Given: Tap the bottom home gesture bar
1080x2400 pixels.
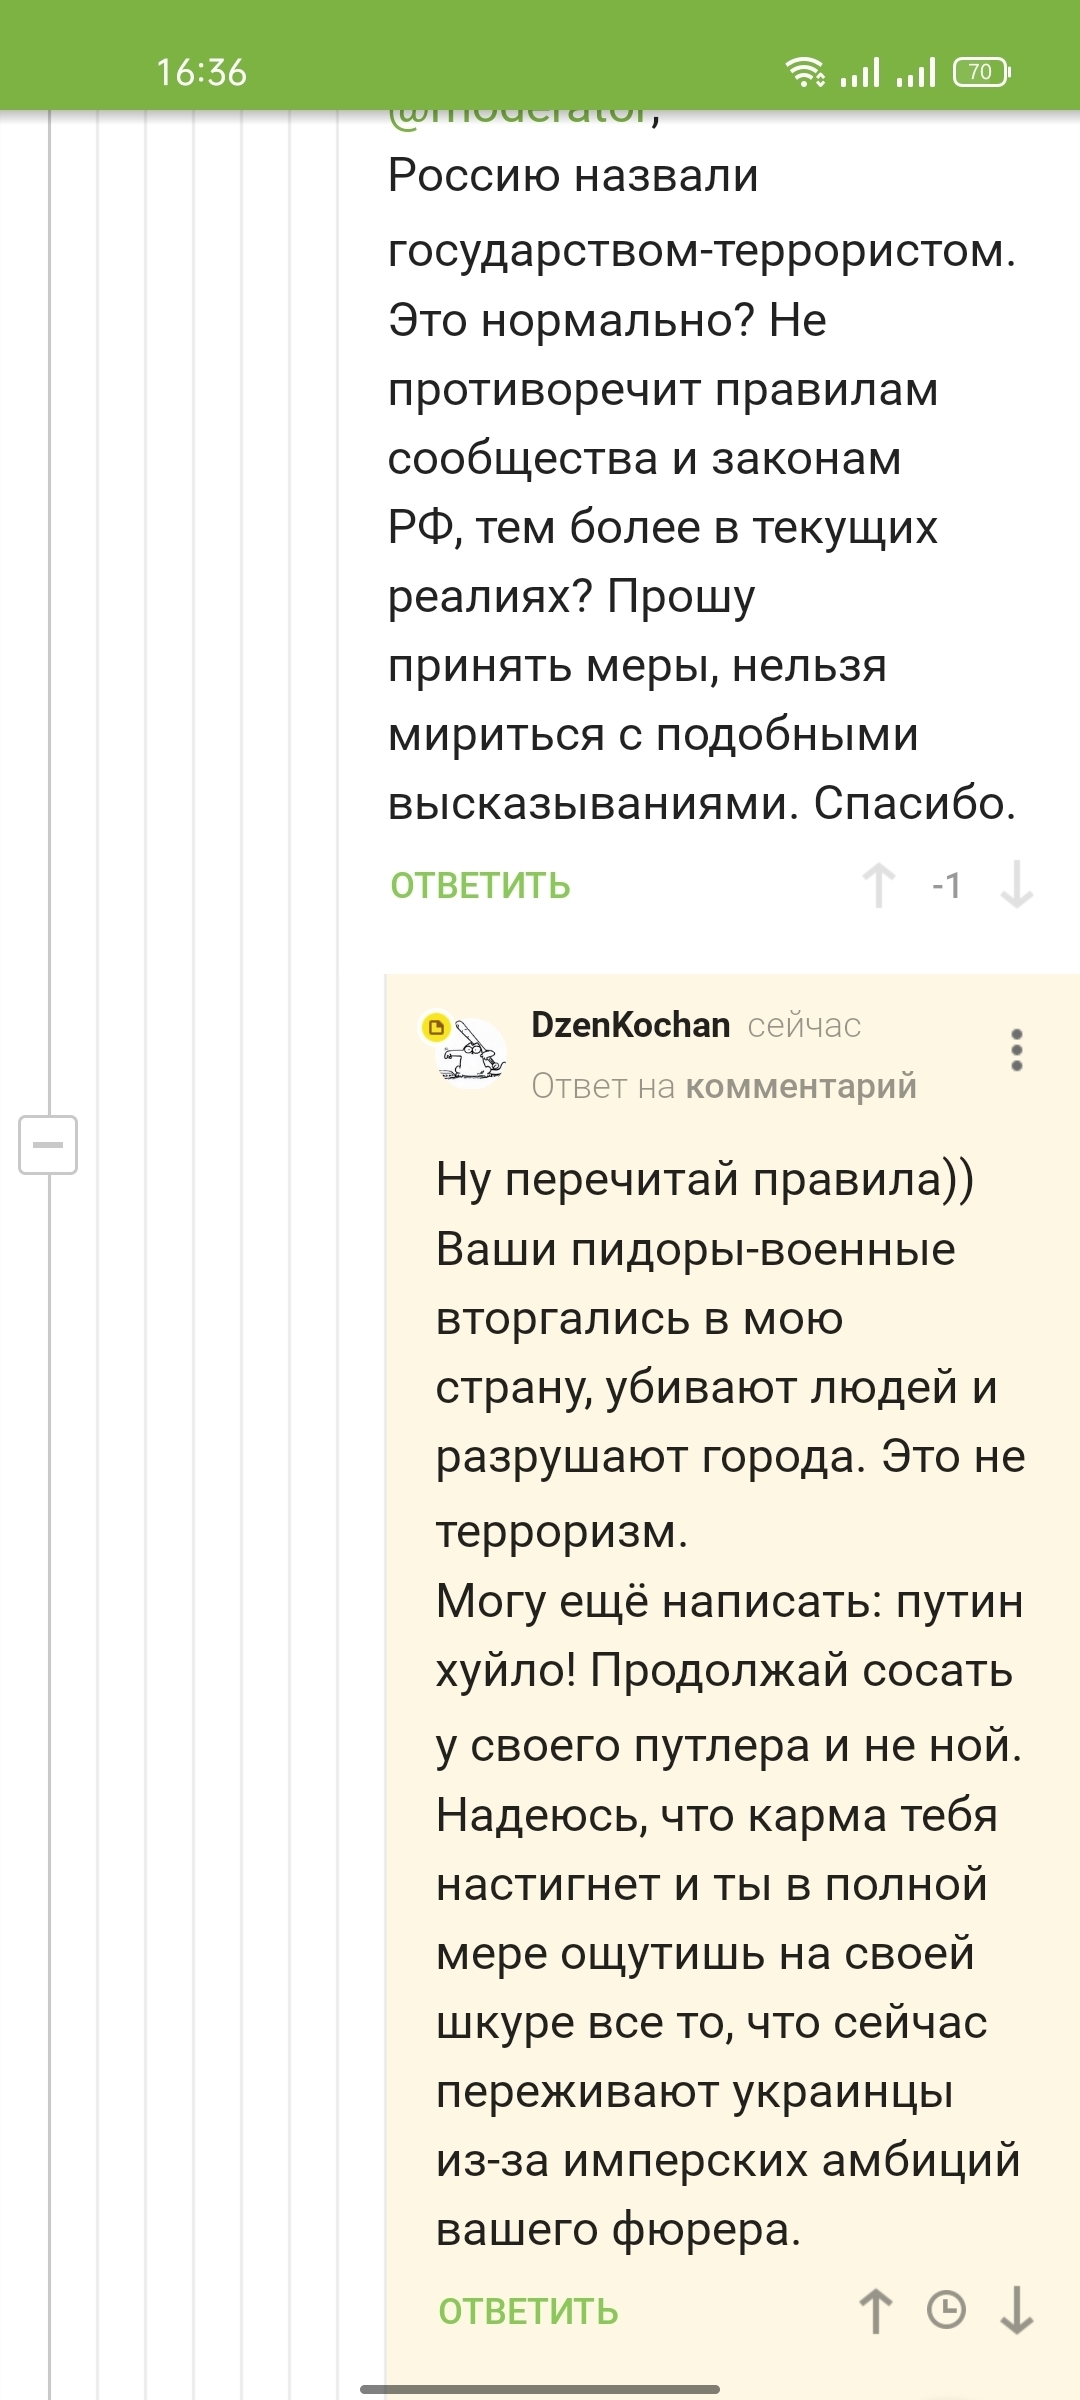Looking at the screenshot, I should (540, 2389).
